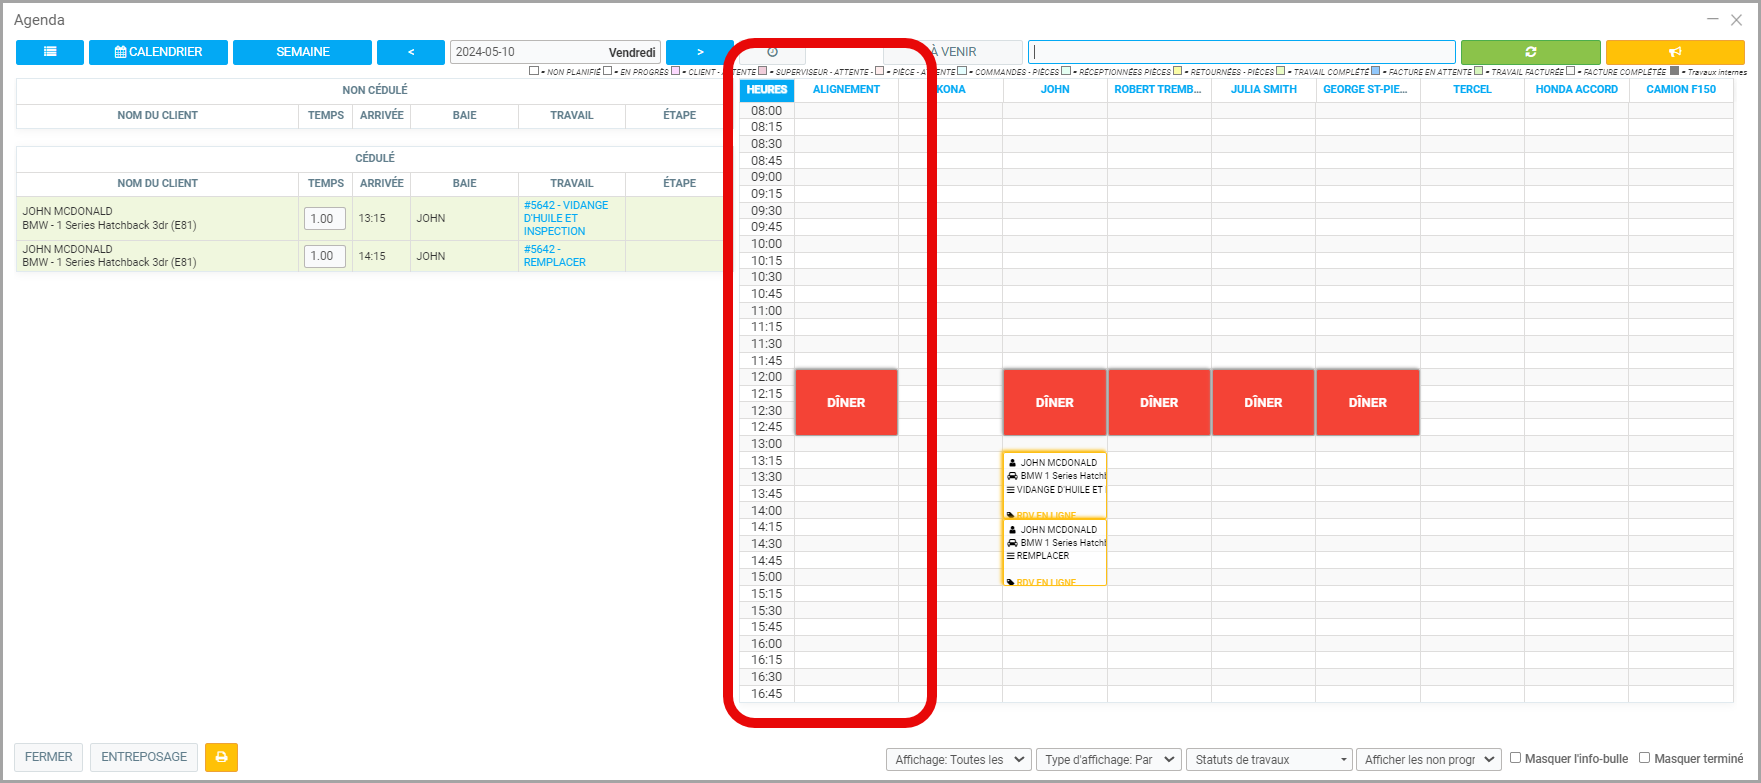This screenshot has height=783, width=1761.
Task: Open #5642 Vidange d'huile et inspection link
Action: pos(565,218)
